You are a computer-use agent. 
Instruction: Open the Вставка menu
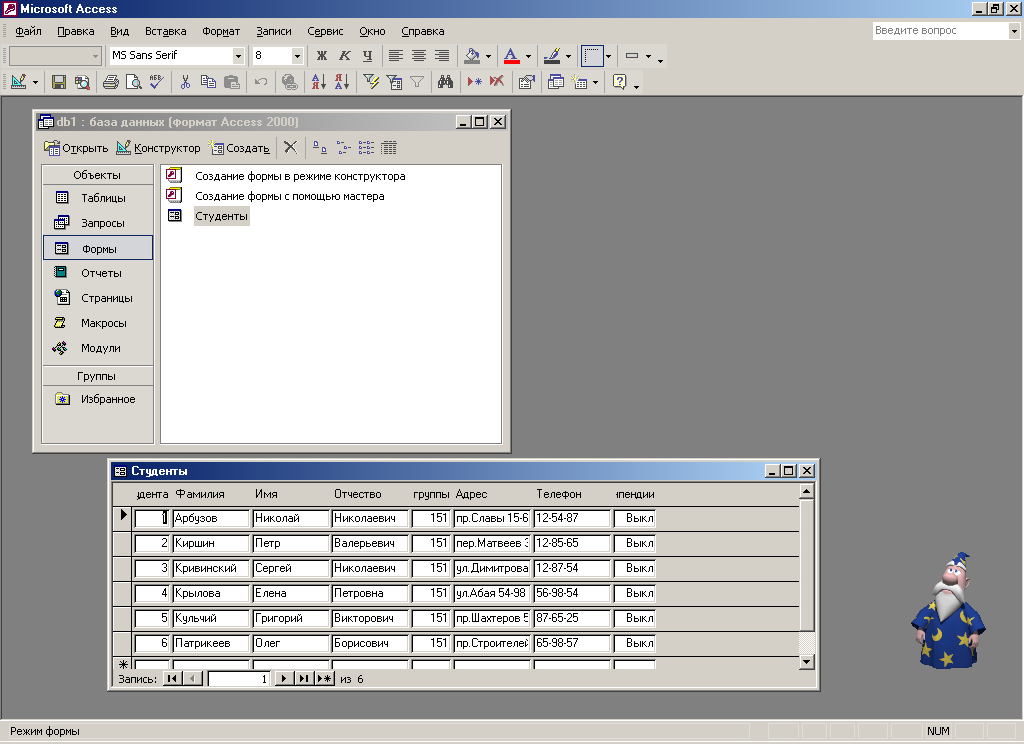click(166, 31)
